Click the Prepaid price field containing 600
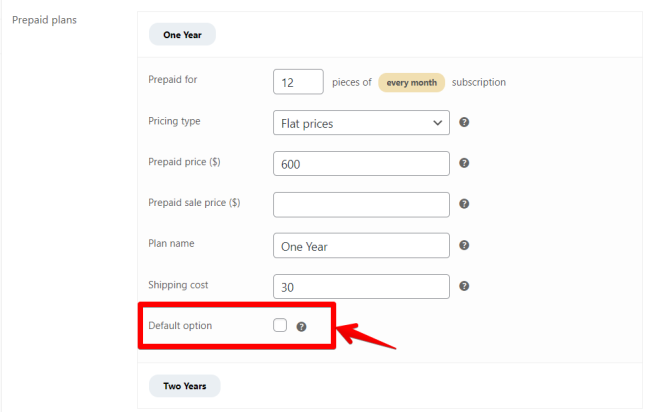649x412 pixels. pos(360,164)
